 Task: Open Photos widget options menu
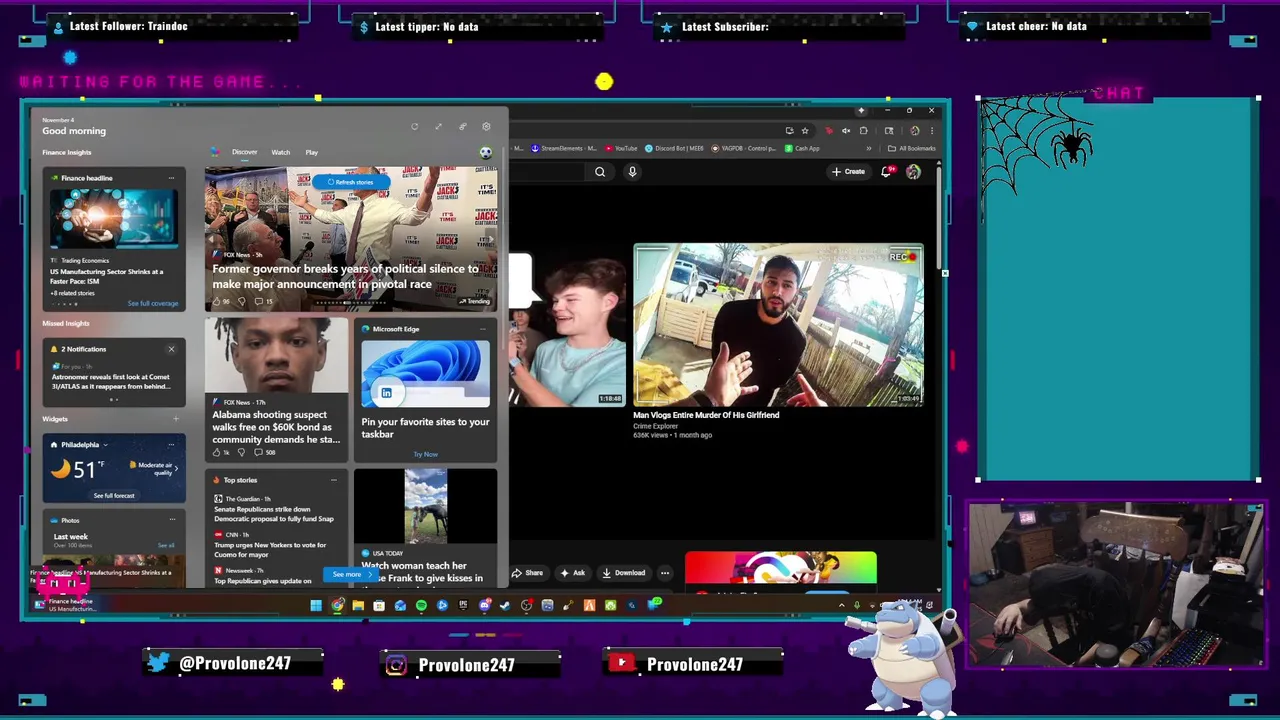coord(171,520)
